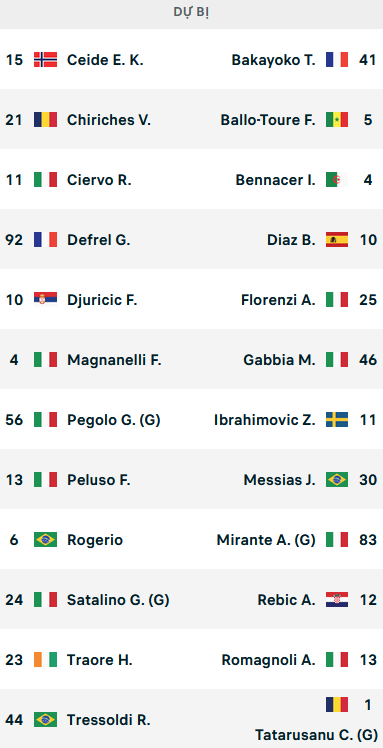Open Tressoldi R. player page

point(109,719)
